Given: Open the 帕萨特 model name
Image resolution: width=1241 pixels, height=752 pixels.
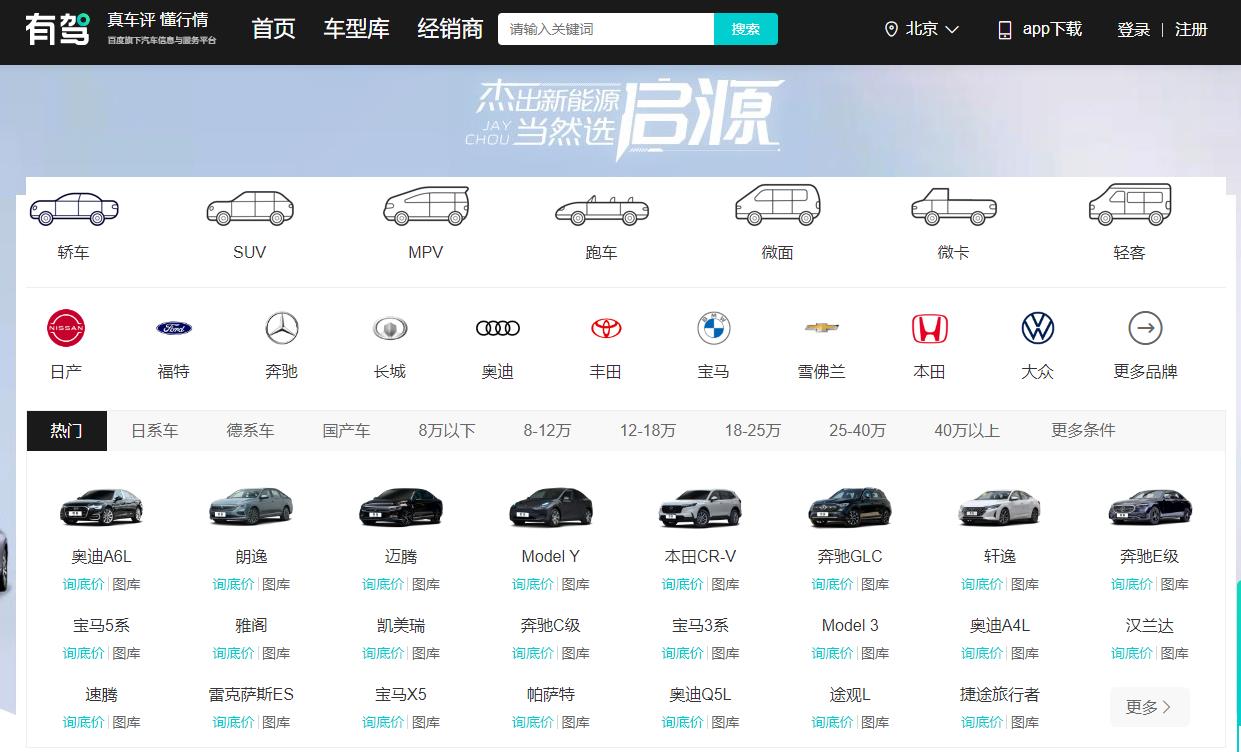Looking at the screenshot, I should 551,695.
